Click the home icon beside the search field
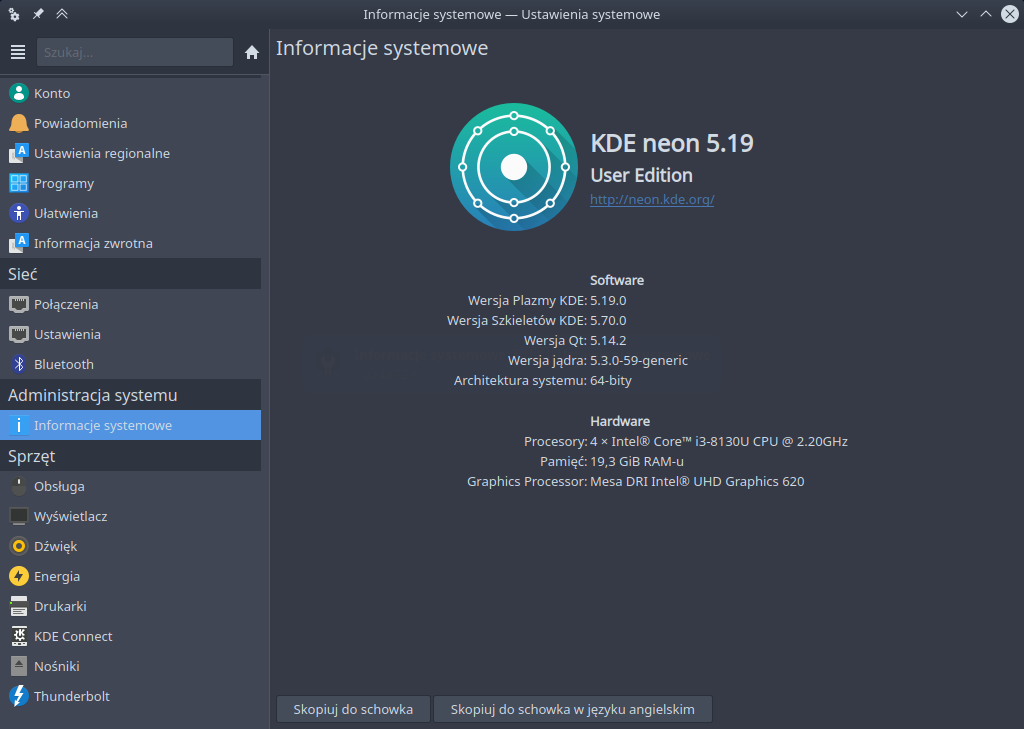The height and width of the screenshot is (729, 1024). (252, 51)
